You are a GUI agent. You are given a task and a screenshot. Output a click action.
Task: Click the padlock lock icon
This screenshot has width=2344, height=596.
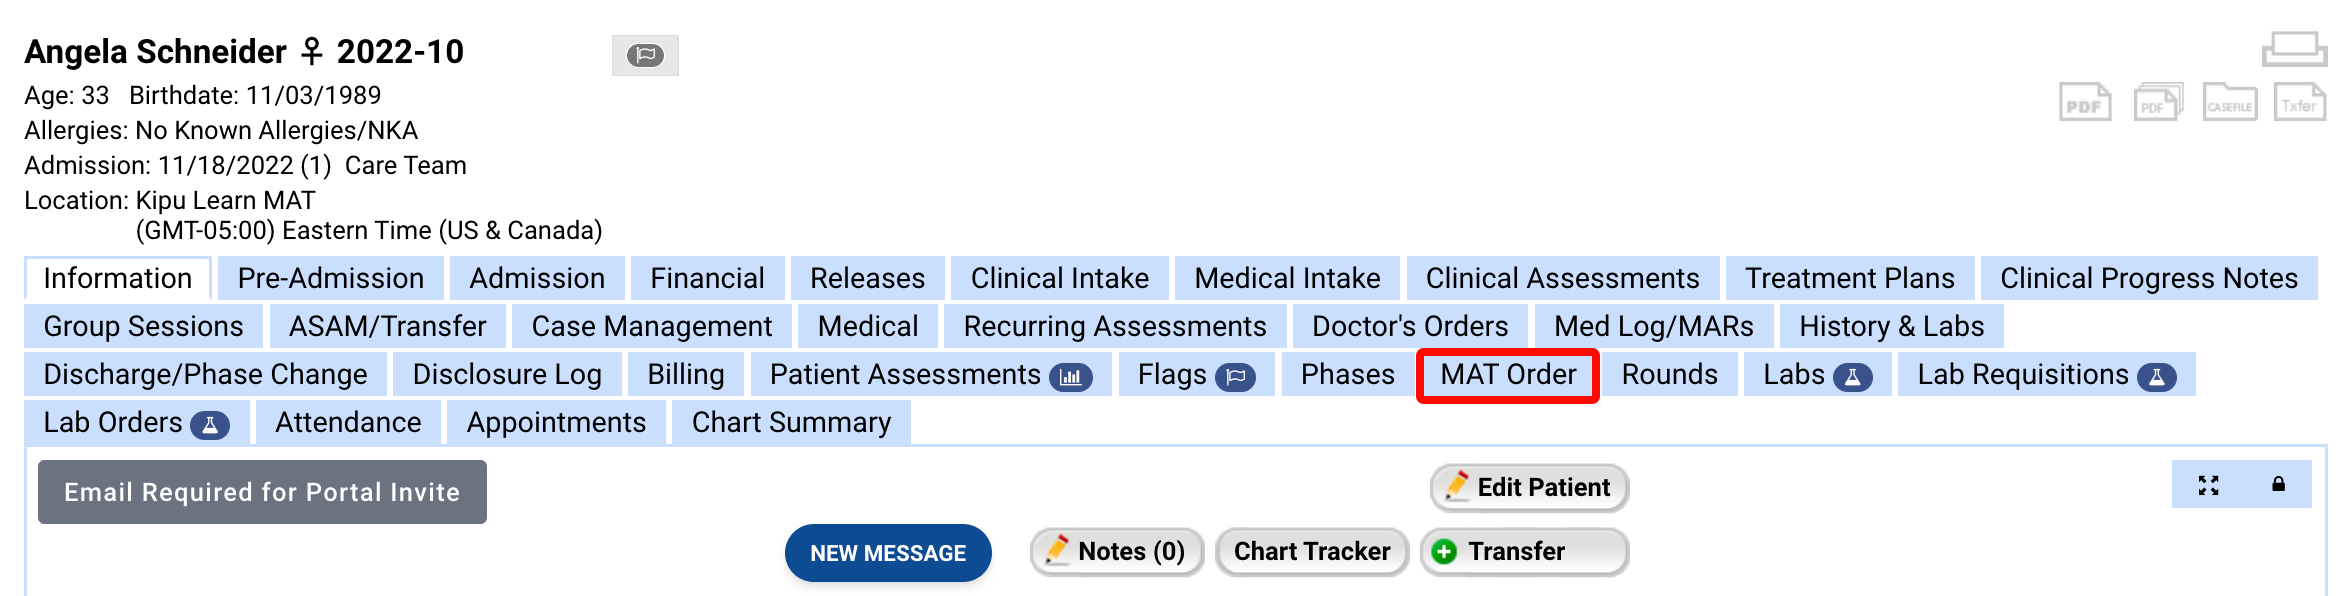pyautogui.click(x=2279, y=485)
